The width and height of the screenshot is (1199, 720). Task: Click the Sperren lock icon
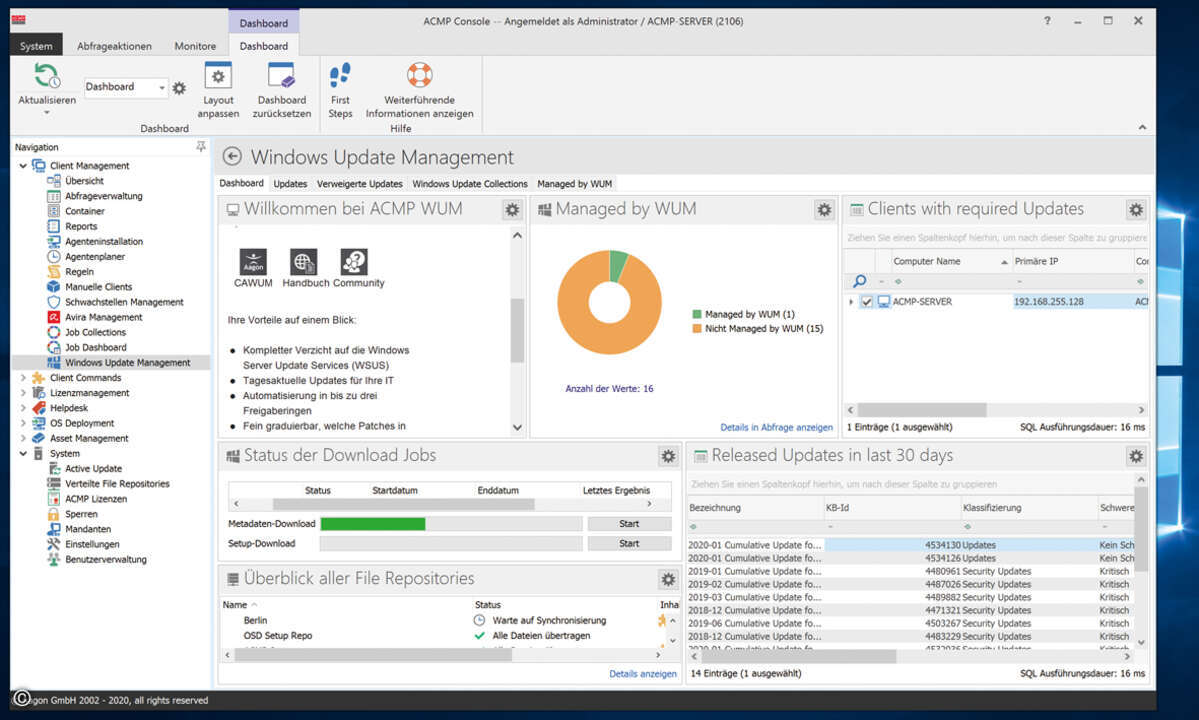click(54, 514)
